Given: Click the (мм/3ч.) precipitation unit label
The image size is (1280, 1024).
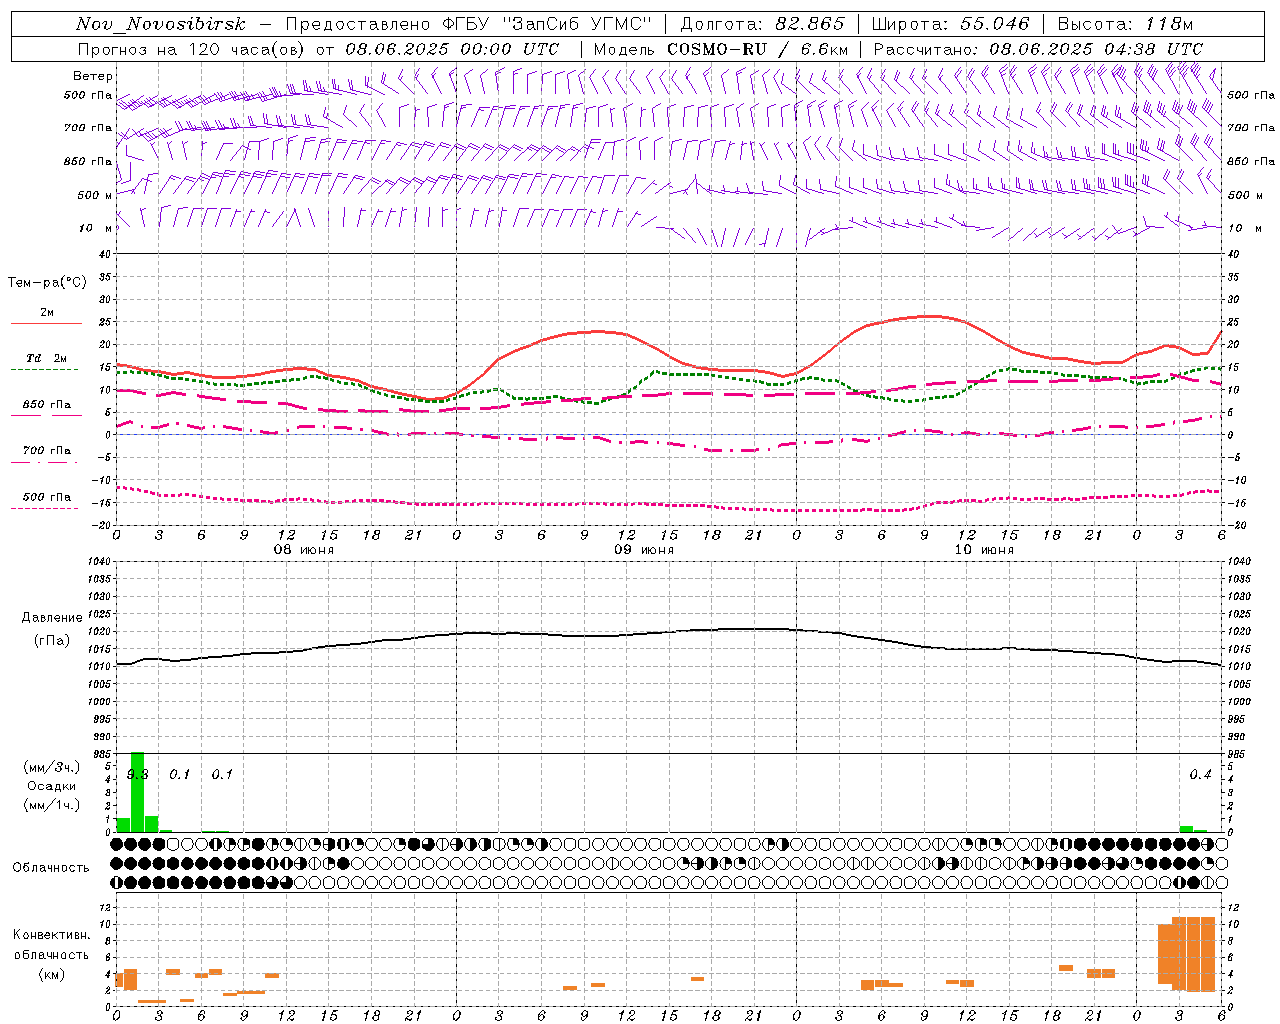Looking at the screenshot, I should click(x=51, y=767).
